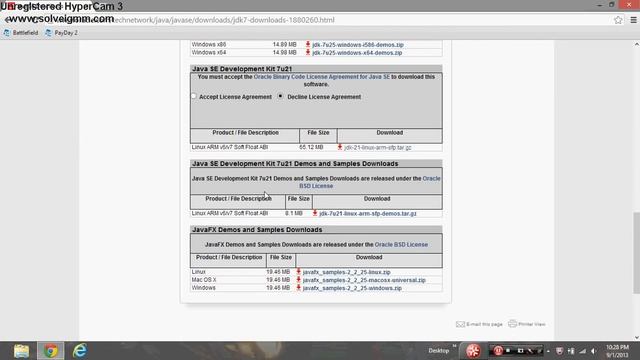This screenshot has height=360, width=640.
Task: Click 'Windows x64' row label
Action: tap(209, 52)
